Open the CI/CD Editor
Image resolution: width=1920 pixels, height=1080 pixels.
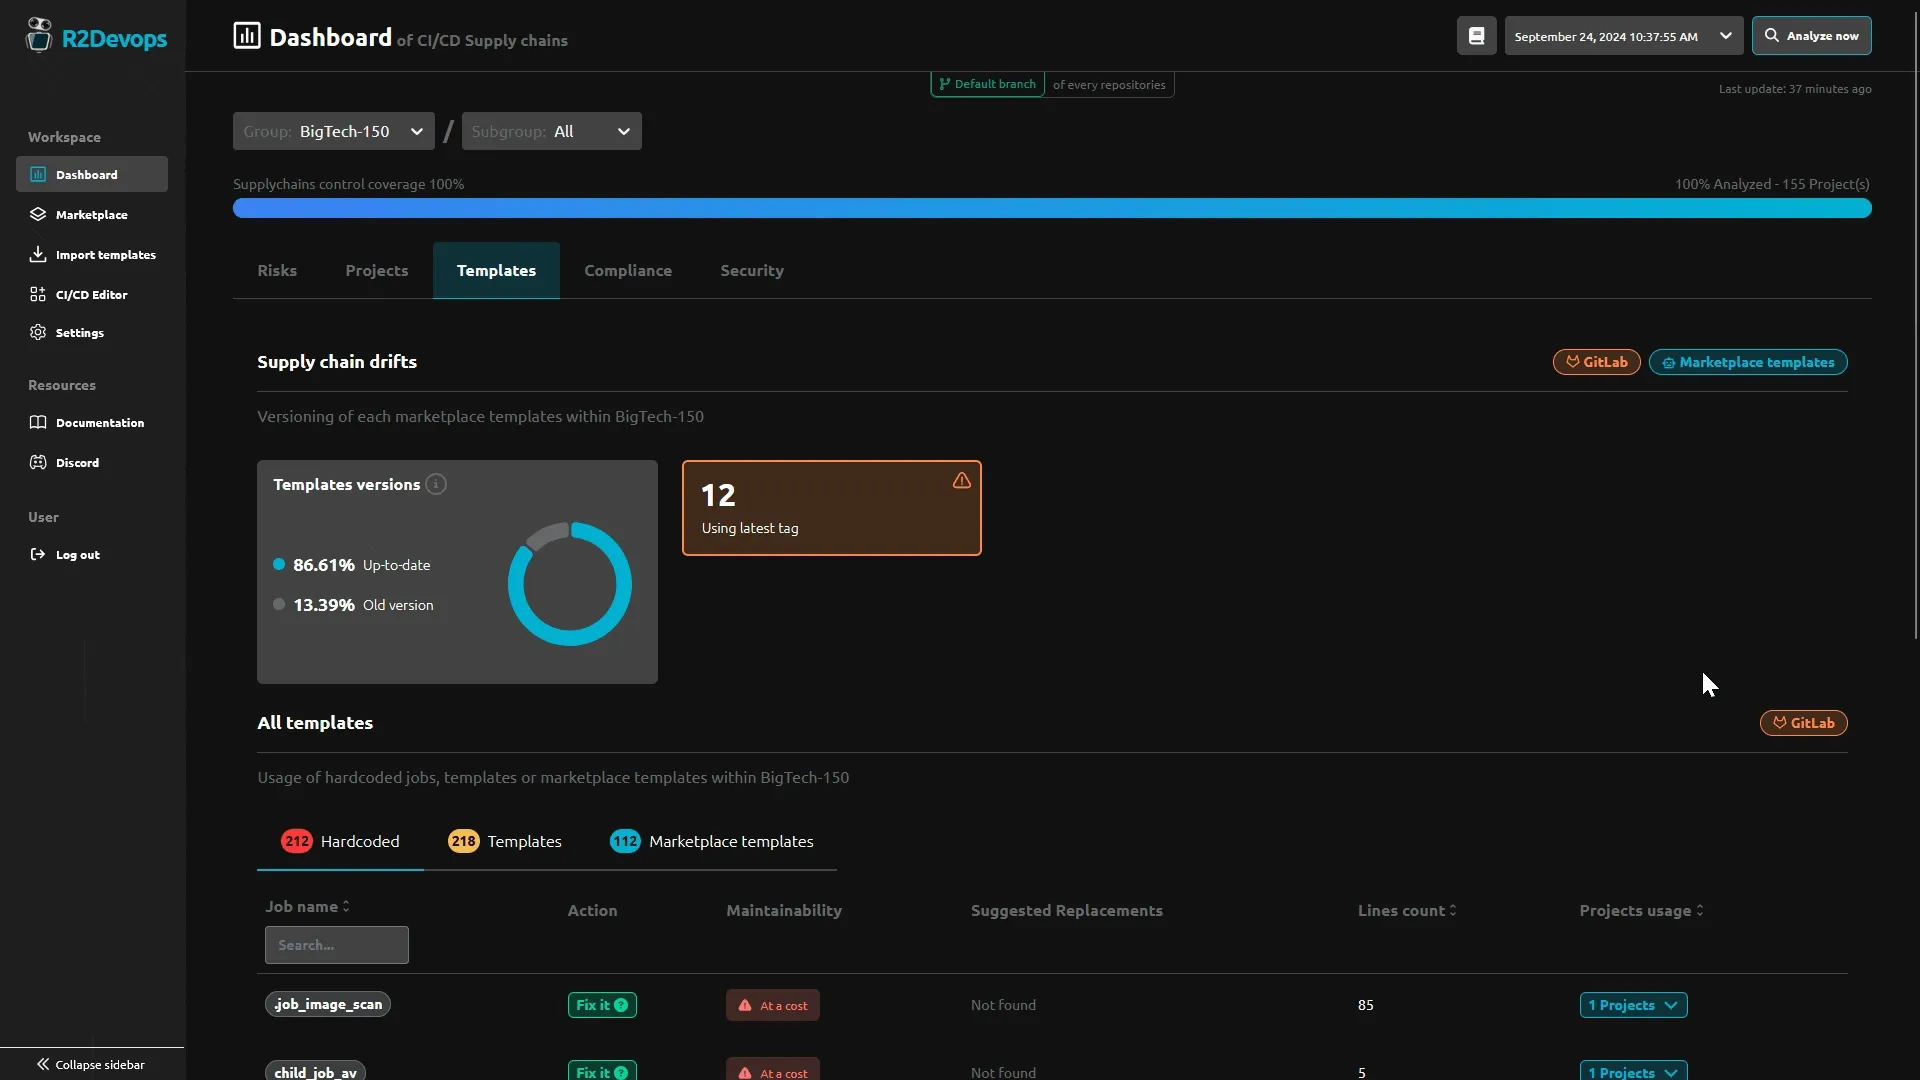click(x=92, y=294)
